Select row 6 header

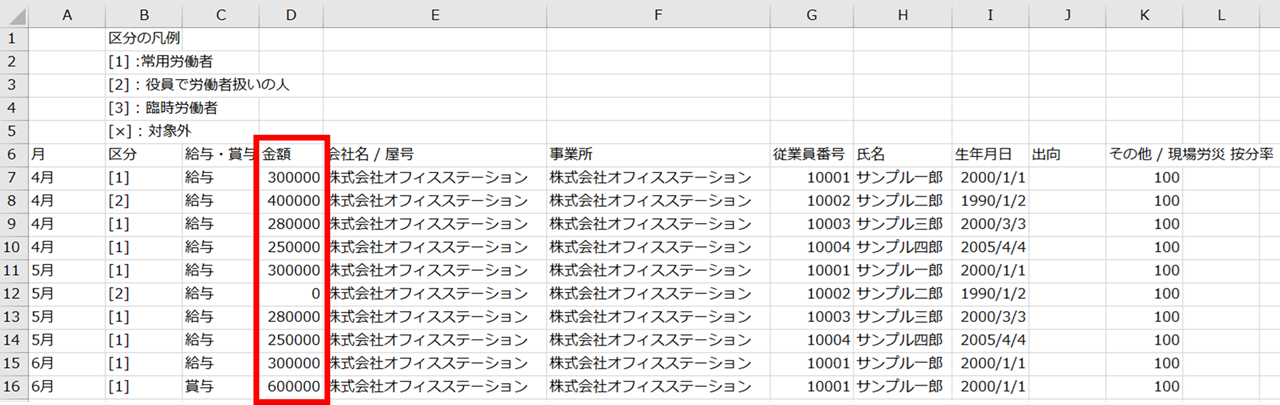[14, 155]
